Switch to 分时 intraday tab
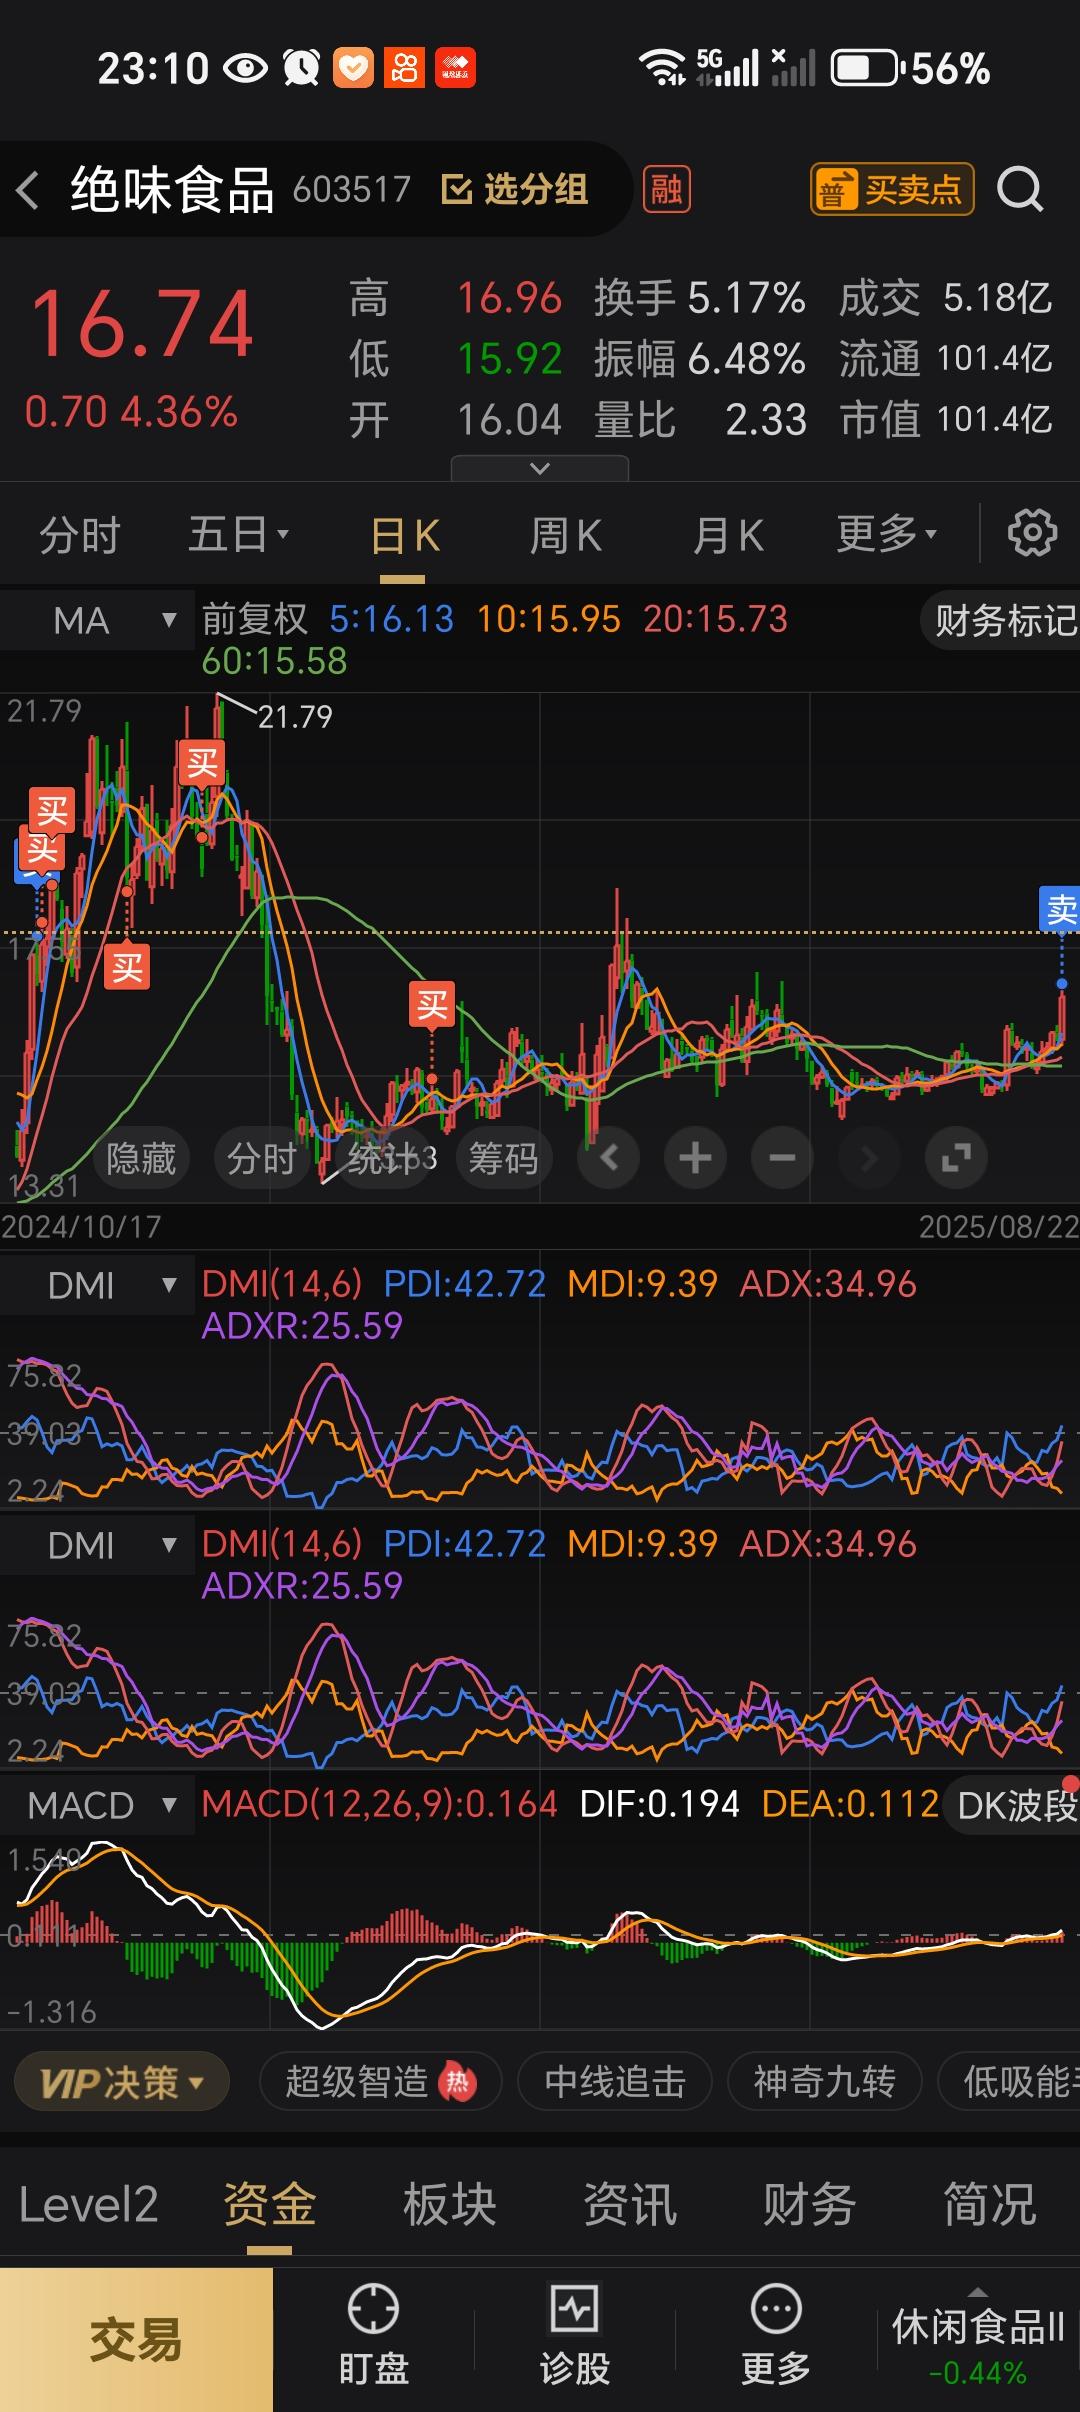Screen dimensions: 1080x2412 (80, 535)
